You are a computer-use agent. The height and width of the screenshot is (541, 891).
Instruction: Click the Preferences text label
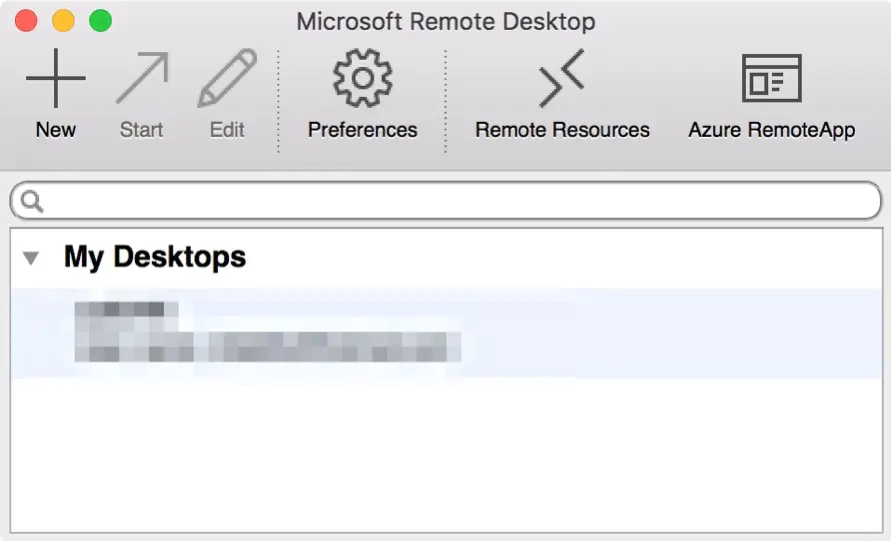pyautogui.click(x=363, y=130)
